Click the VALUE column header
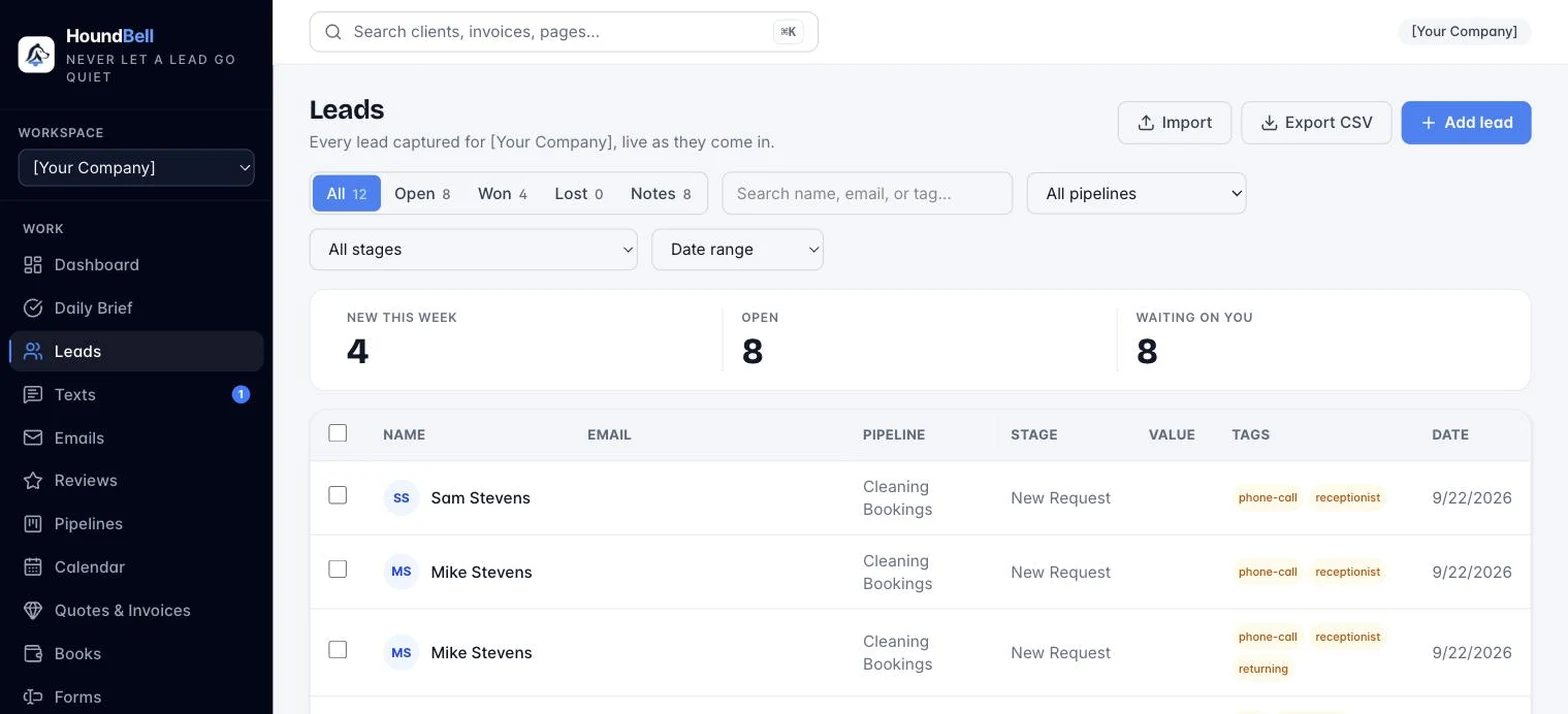The height and width of the screenshot is (714, 1568). tap(1172, 435)
